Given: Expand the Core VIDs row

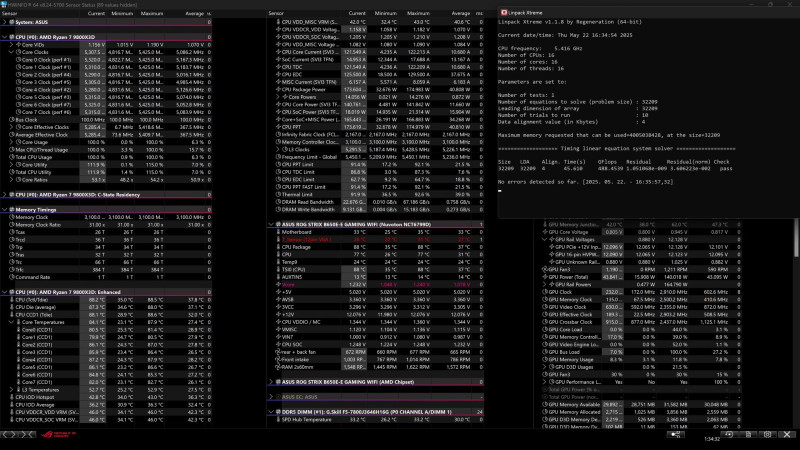Looking at the screenshot, I should point(11,45).
